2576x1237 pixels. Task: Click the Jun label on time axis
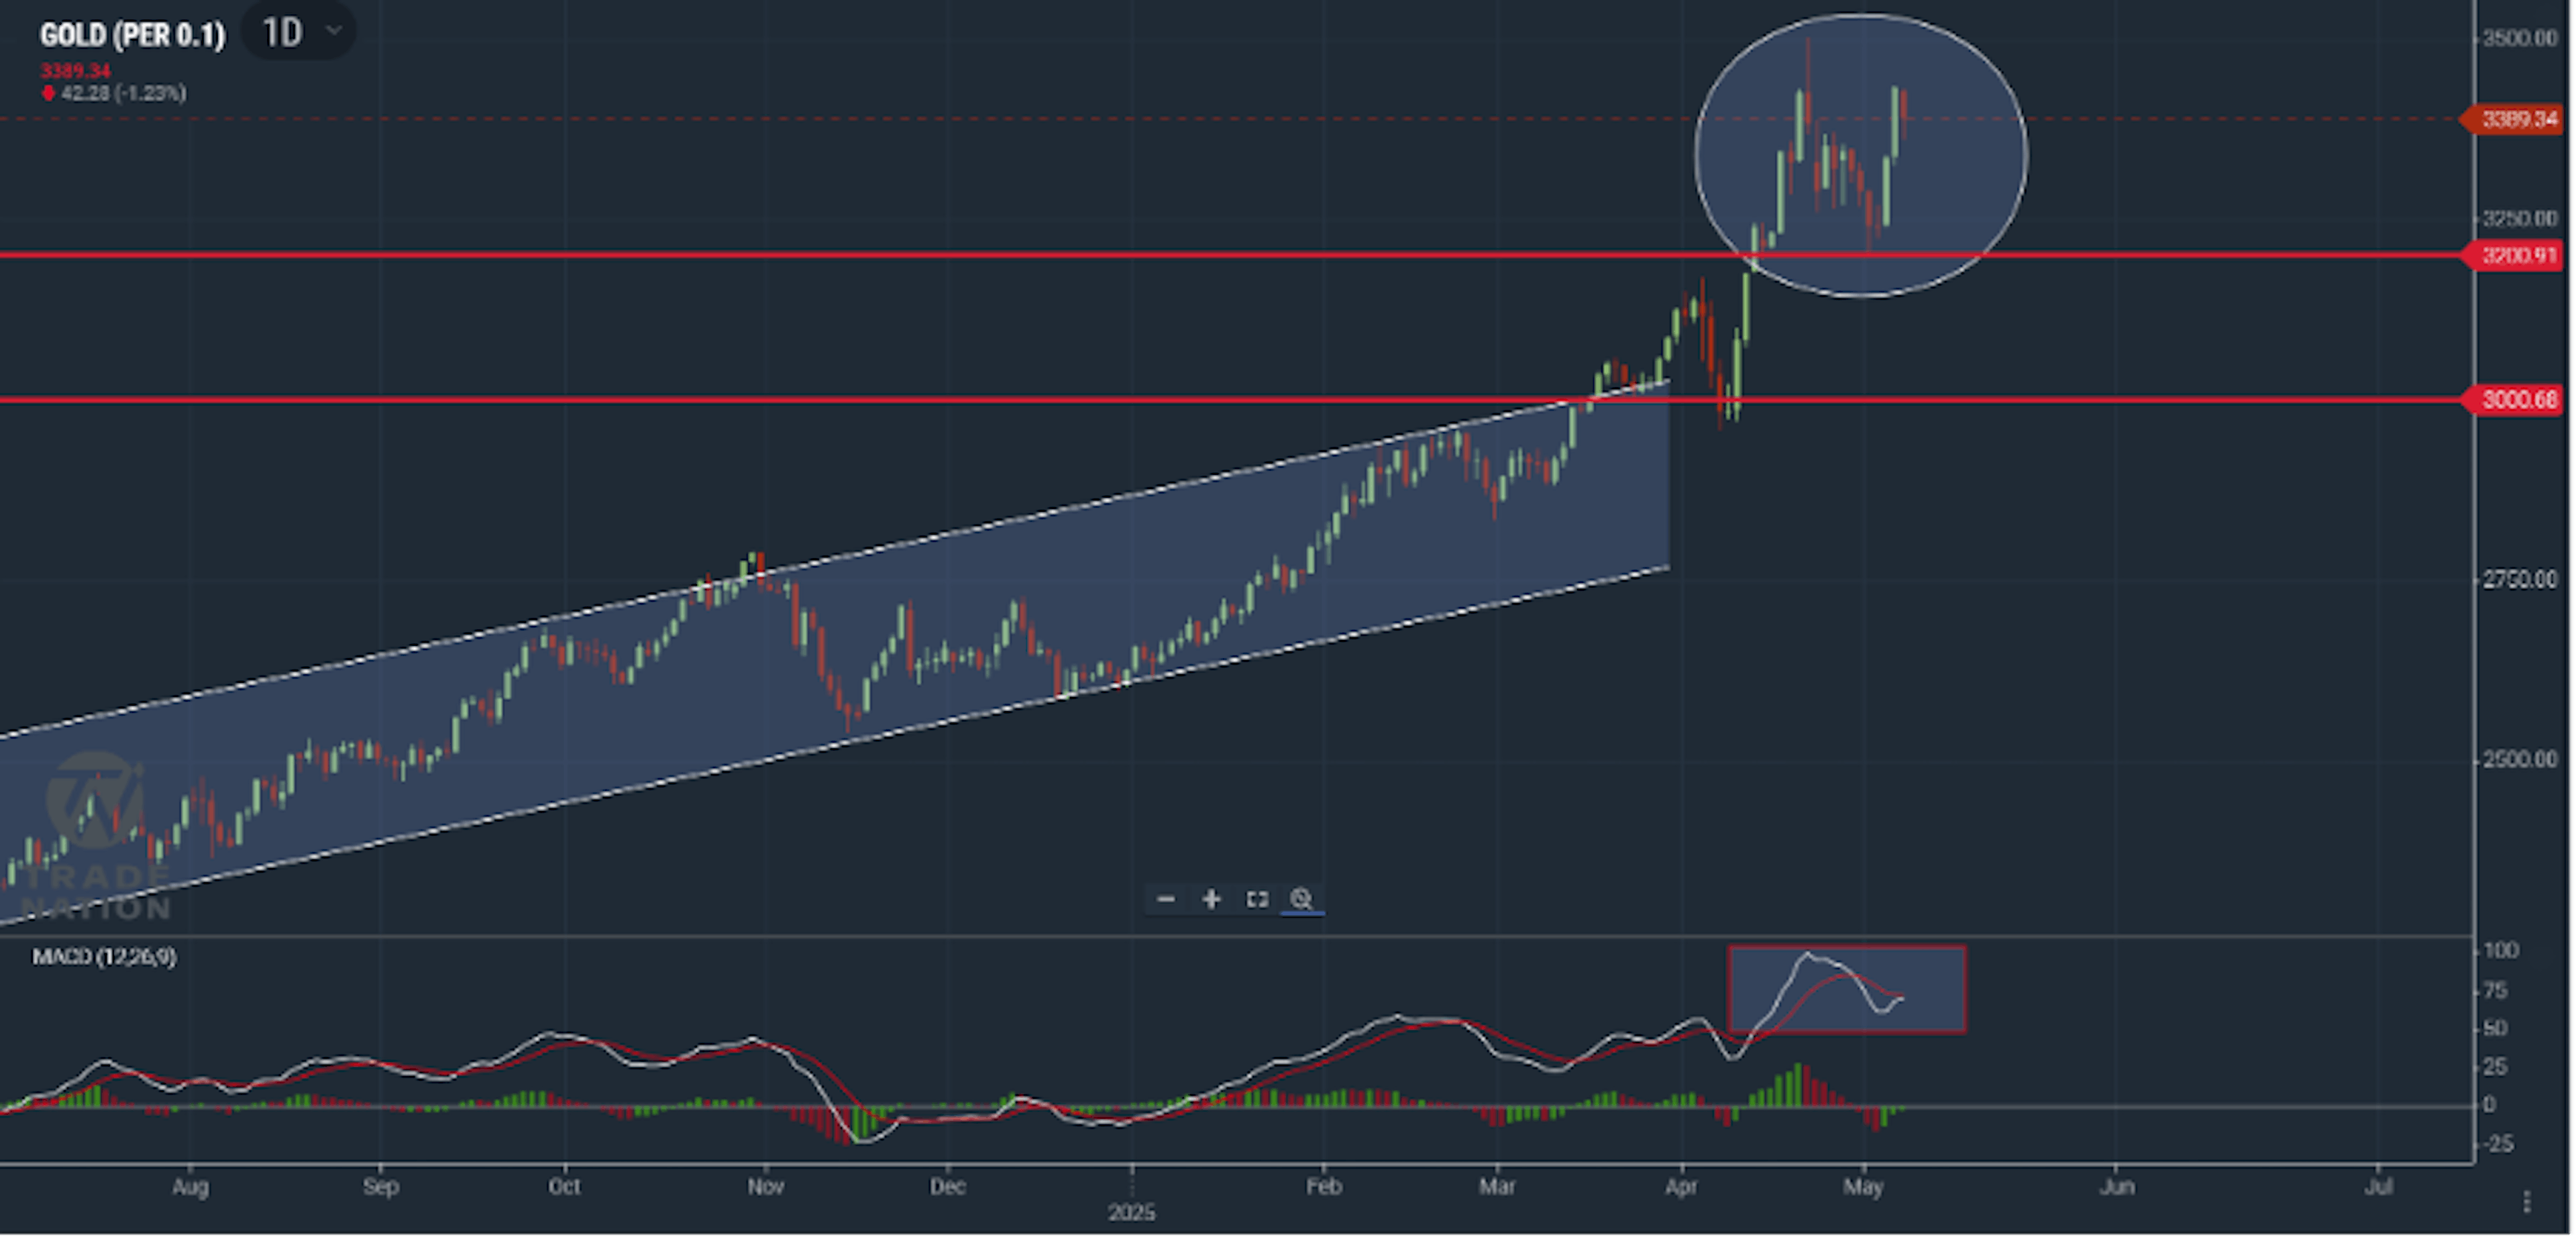pos(2117,1187)
